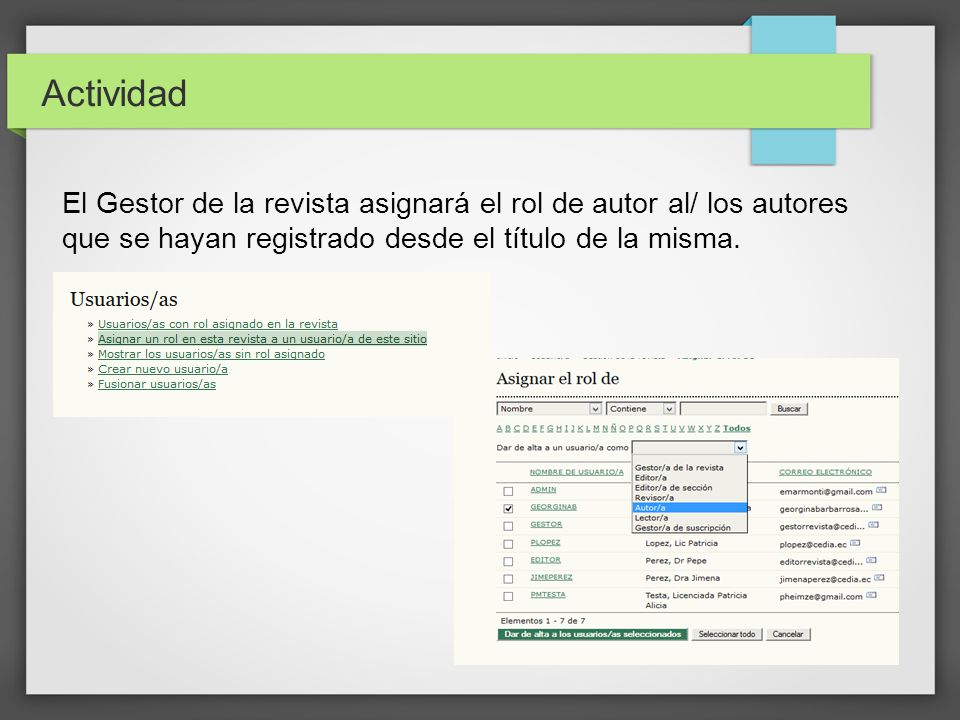The height and width of the screenshot is (720, 960).
Task: Filter users by letter A
Action: pos(500,429)
